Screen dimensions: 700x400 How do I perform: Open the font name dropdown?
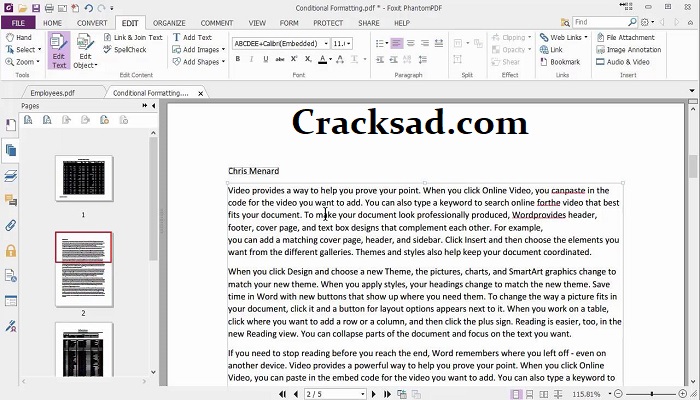coord(326,43)
